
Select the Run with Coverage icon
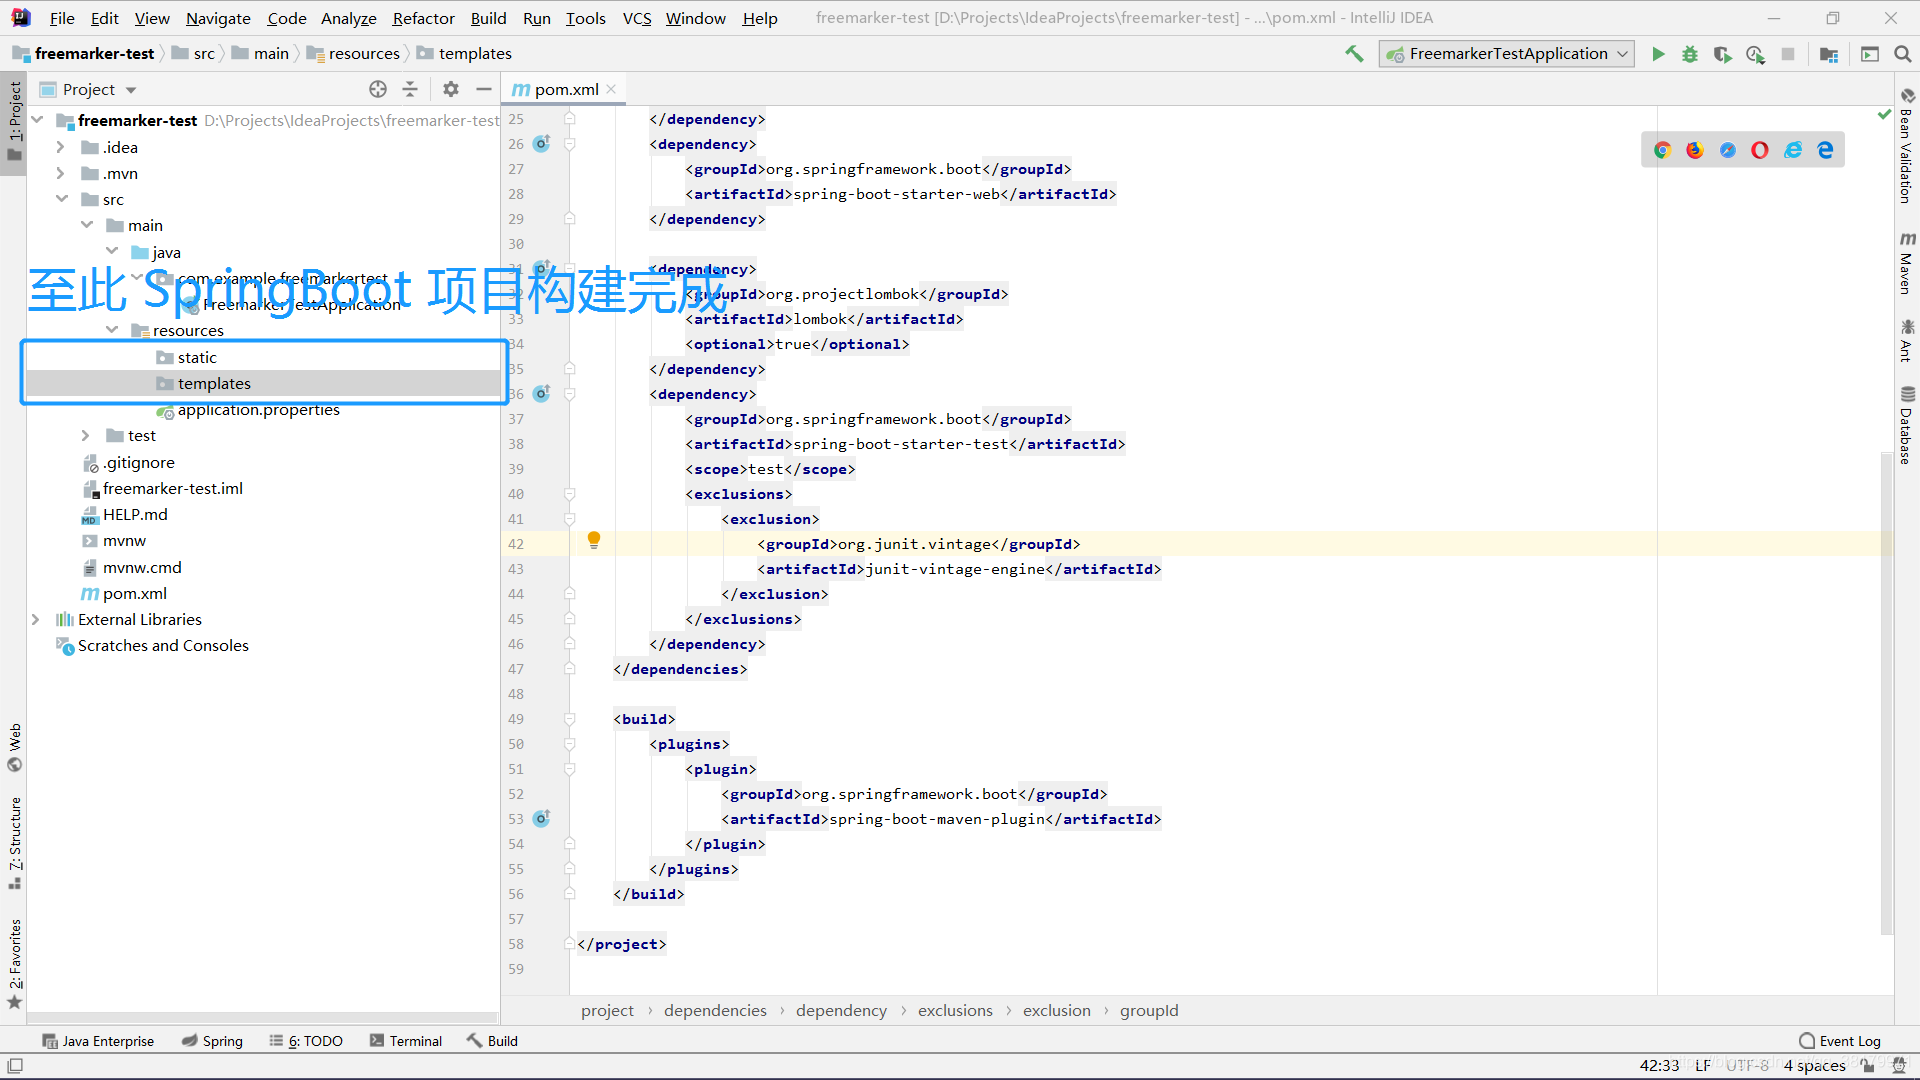(x=1723, y=54)
